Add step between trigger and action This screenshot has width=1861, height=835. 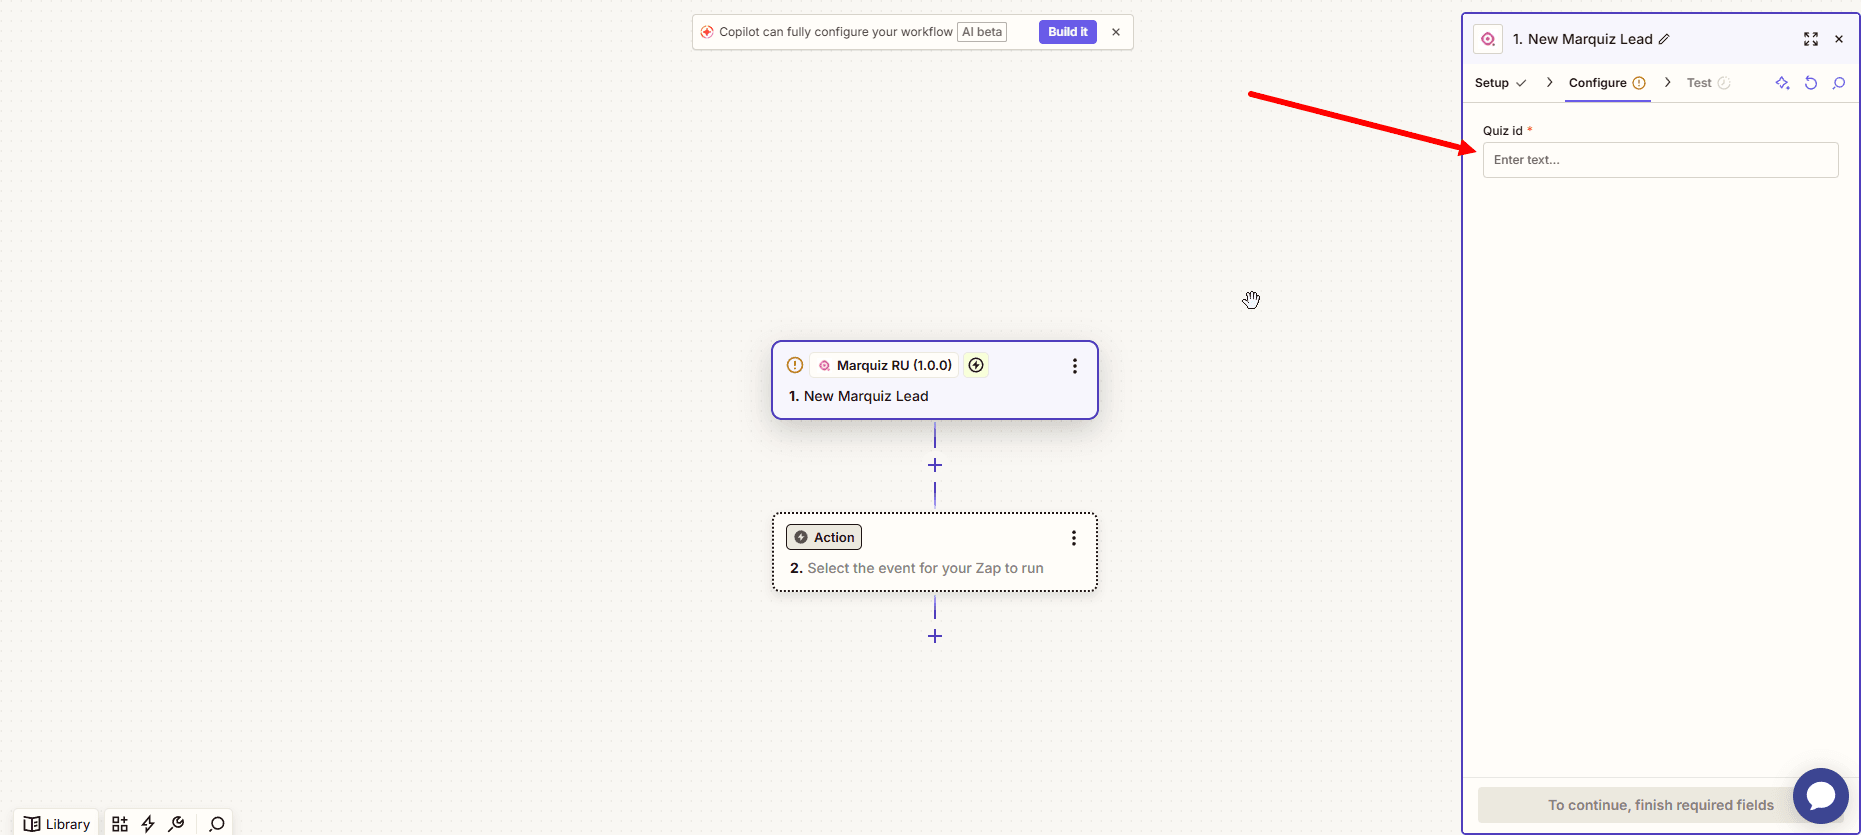(935, 465)
